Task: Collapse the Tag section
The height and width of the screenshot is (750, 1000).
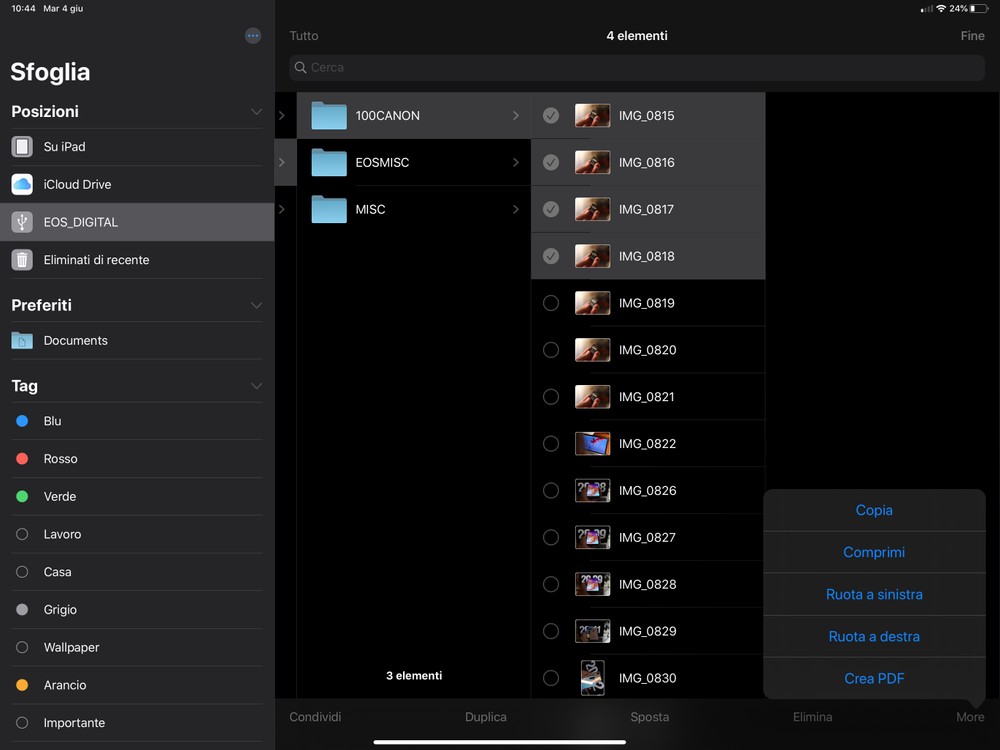Action: pyautogui.click(x=256, y=386)
